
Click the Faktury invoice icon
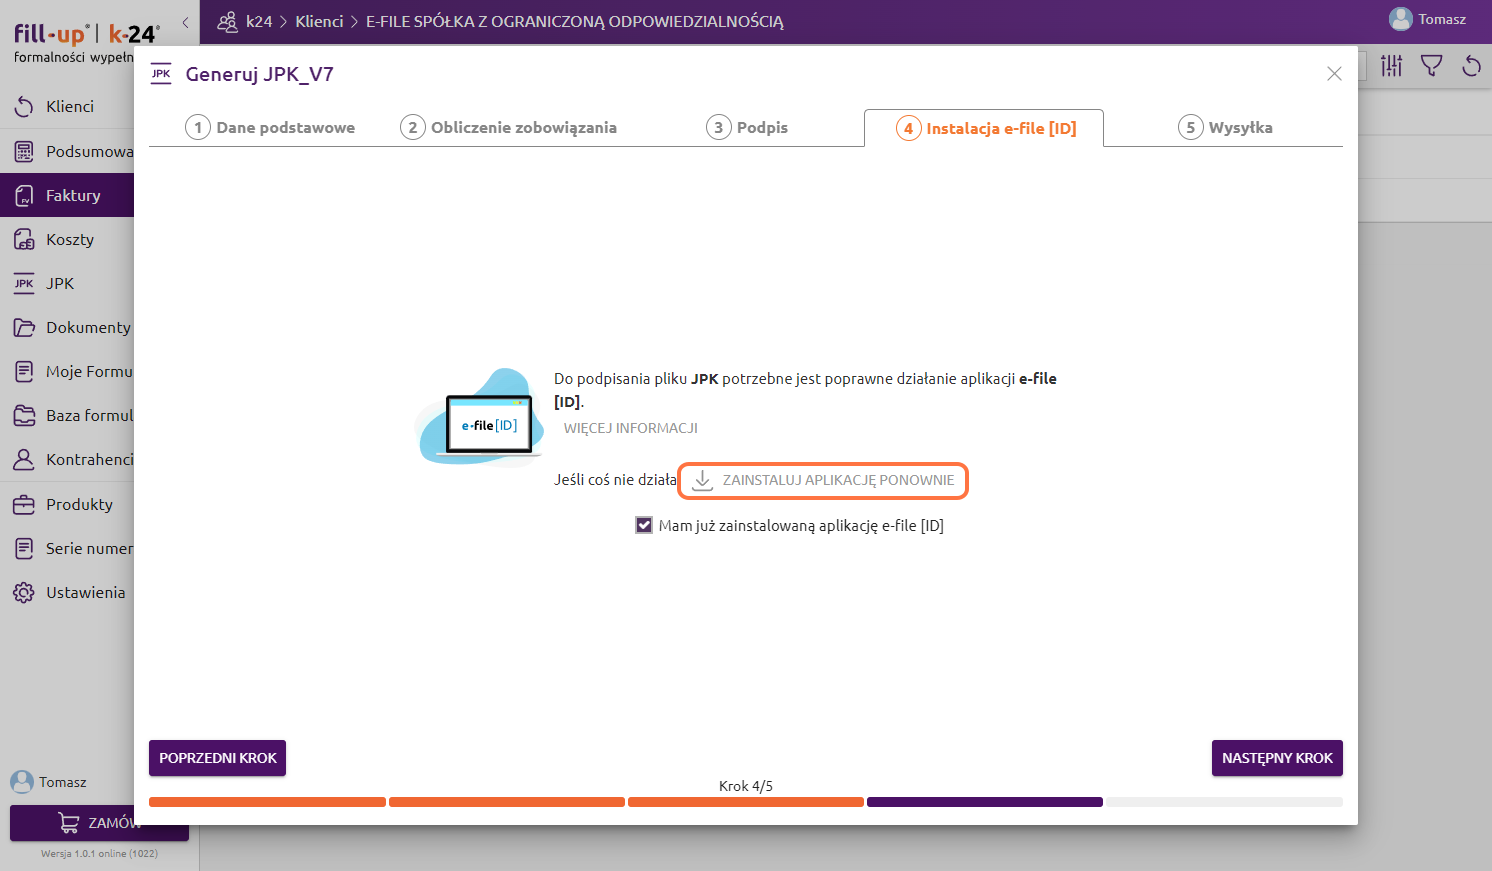click(24, 196)
